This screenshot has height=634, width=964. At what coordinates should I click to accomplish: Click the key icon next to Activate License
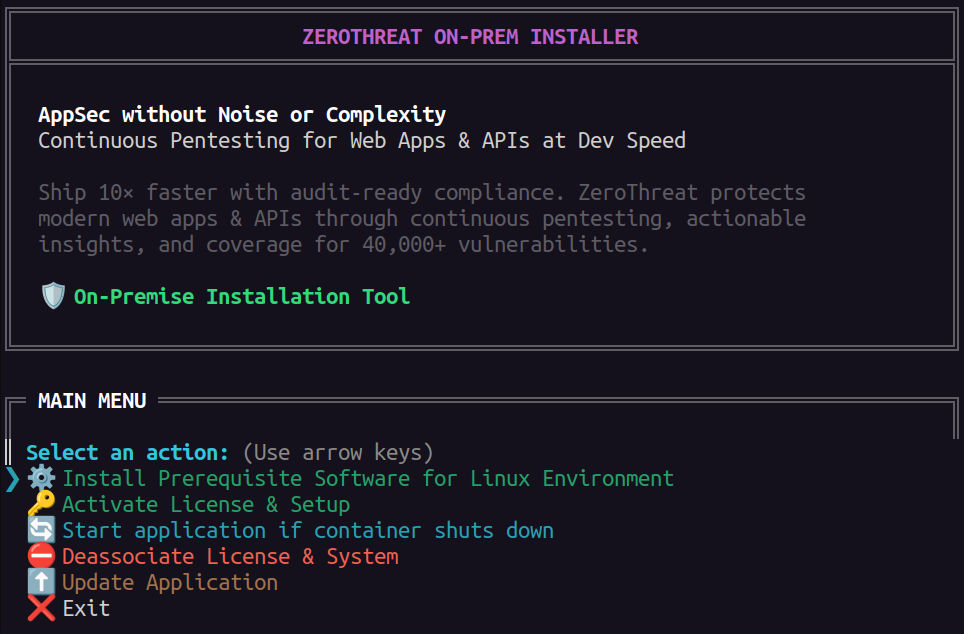pos(41,504)
